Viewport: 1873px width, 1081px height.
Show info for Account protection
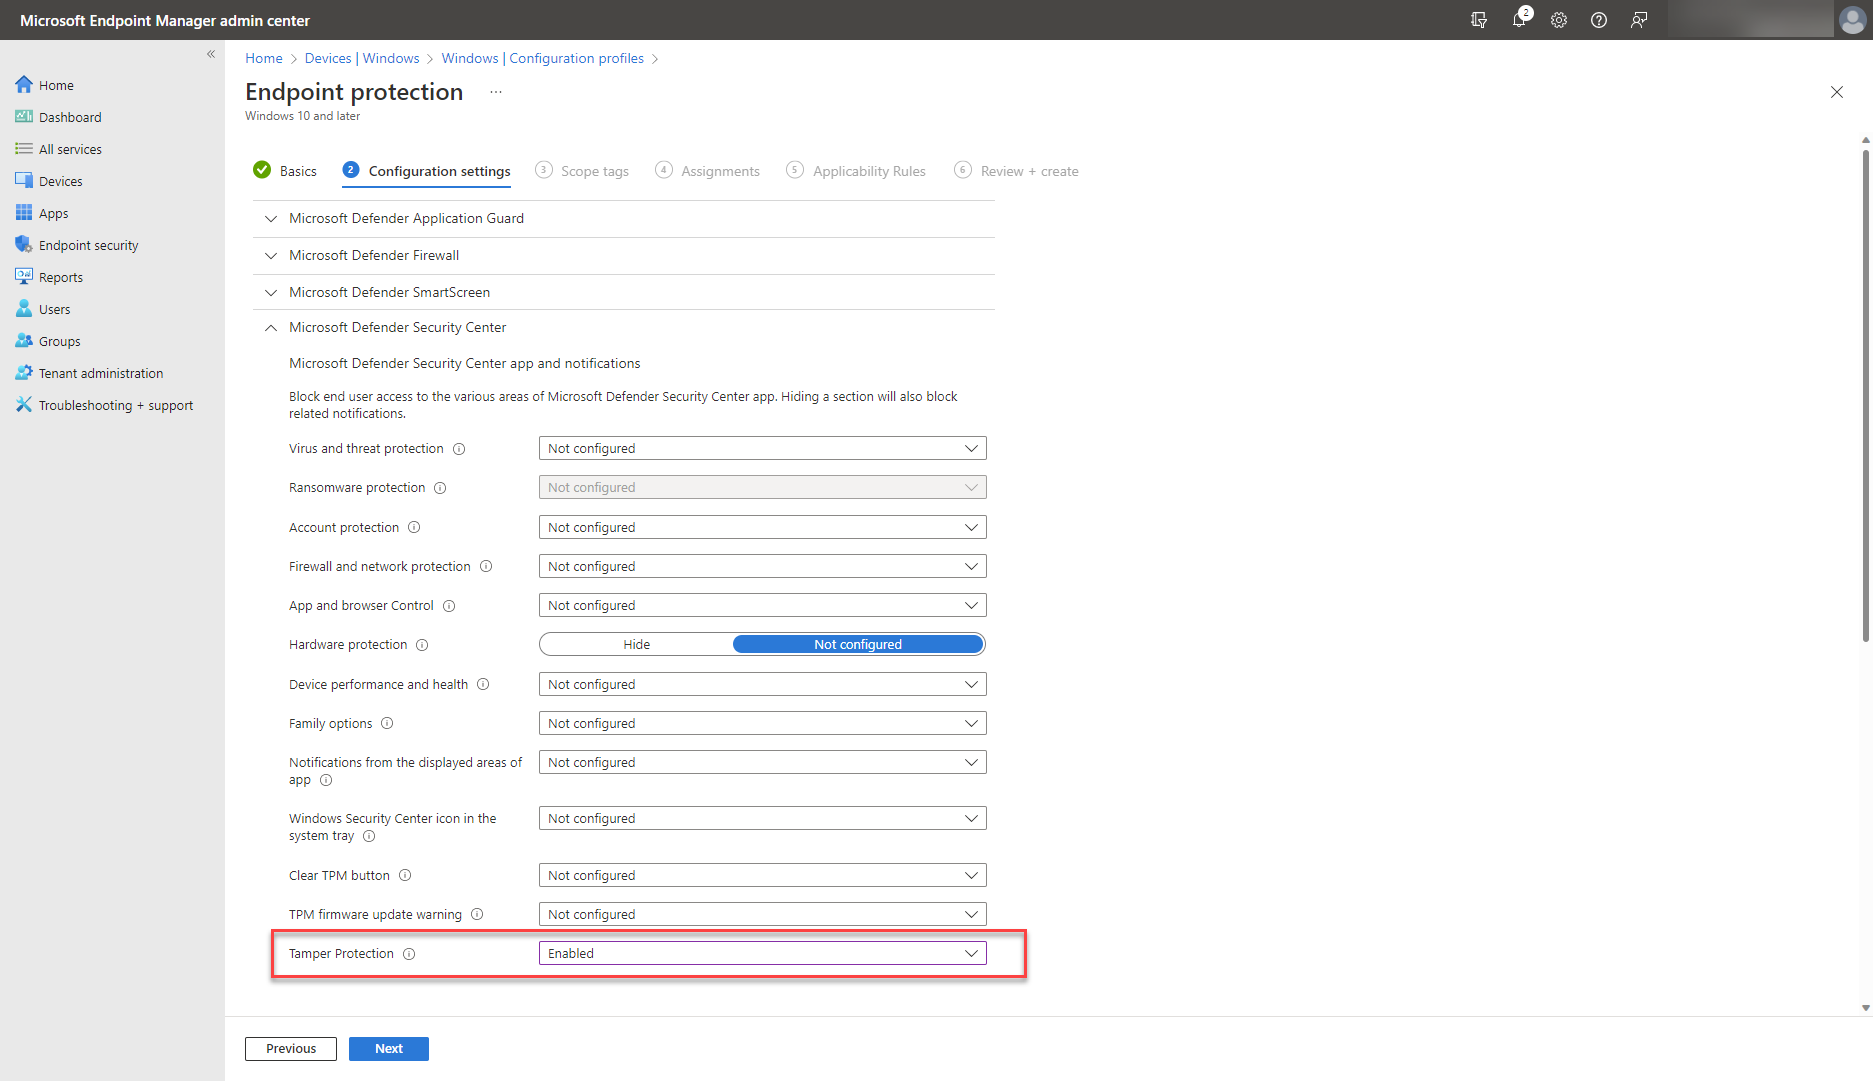click(414, 527)
